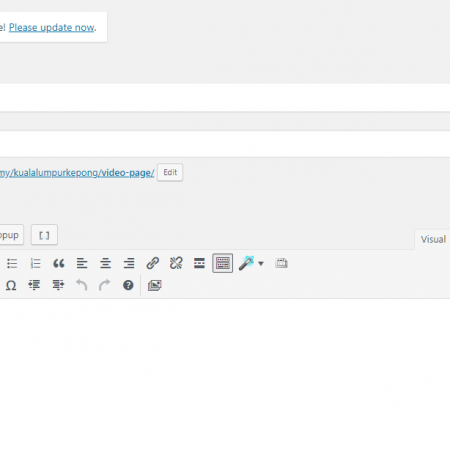The height and width of the screenshot is (450, 450).
Task: Open keyboard shortcuts help icon
Action: pos(128,285)
